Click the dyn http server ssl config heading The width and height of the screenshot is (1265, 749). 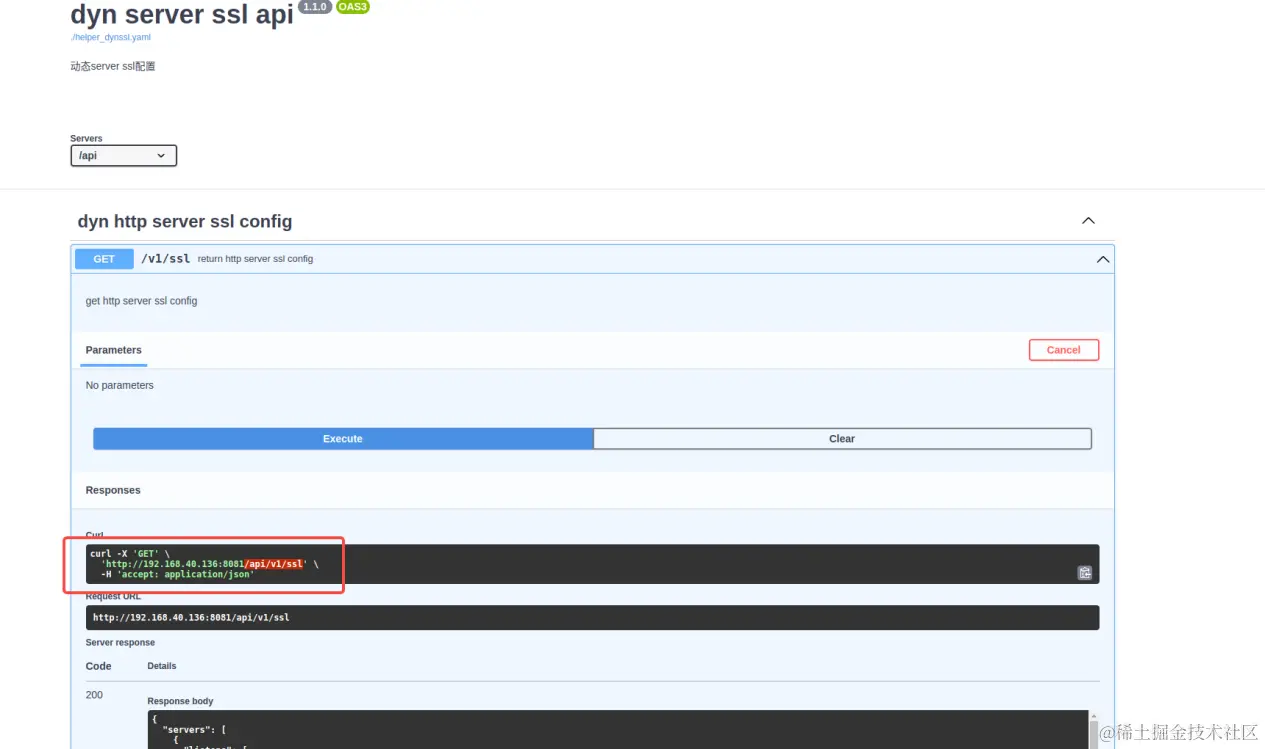pos(185,221)
